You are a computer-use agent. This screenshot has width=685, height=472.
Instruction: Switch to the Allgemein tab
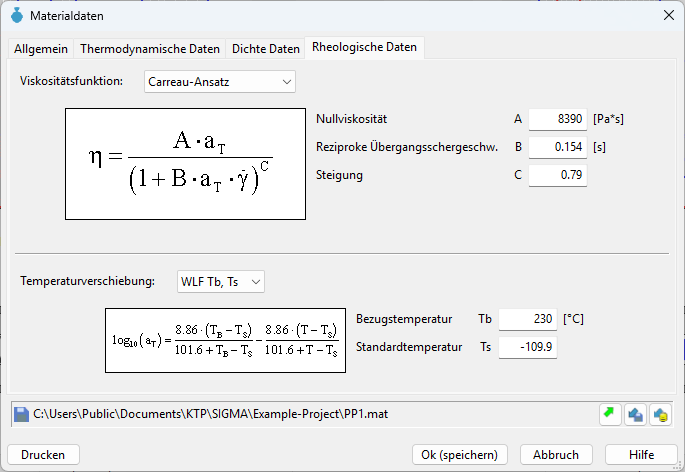tap(41, 49)
